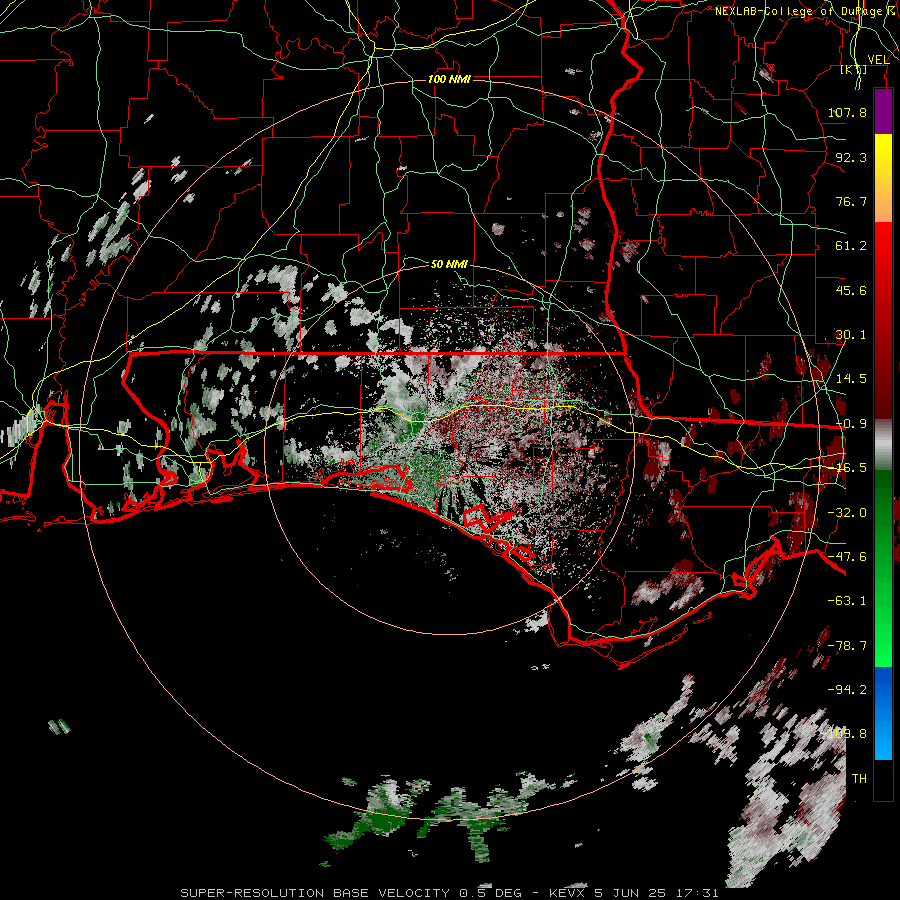This screenshot has width=900, height=900.
Task: Select the 76.7 legend value
Action: click(x=851, y=201)
